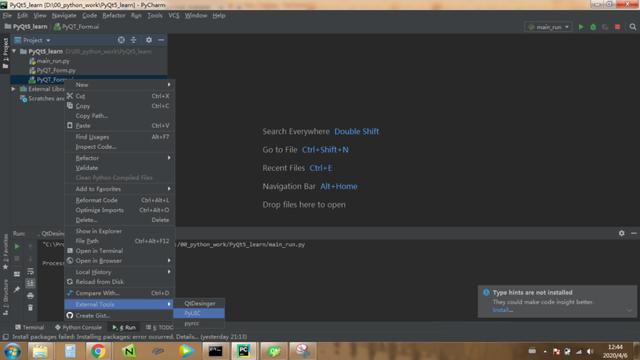This screenshot has height=360, width=640.
Task: Open the Structure side tool window tab
Action: (5, 297)
